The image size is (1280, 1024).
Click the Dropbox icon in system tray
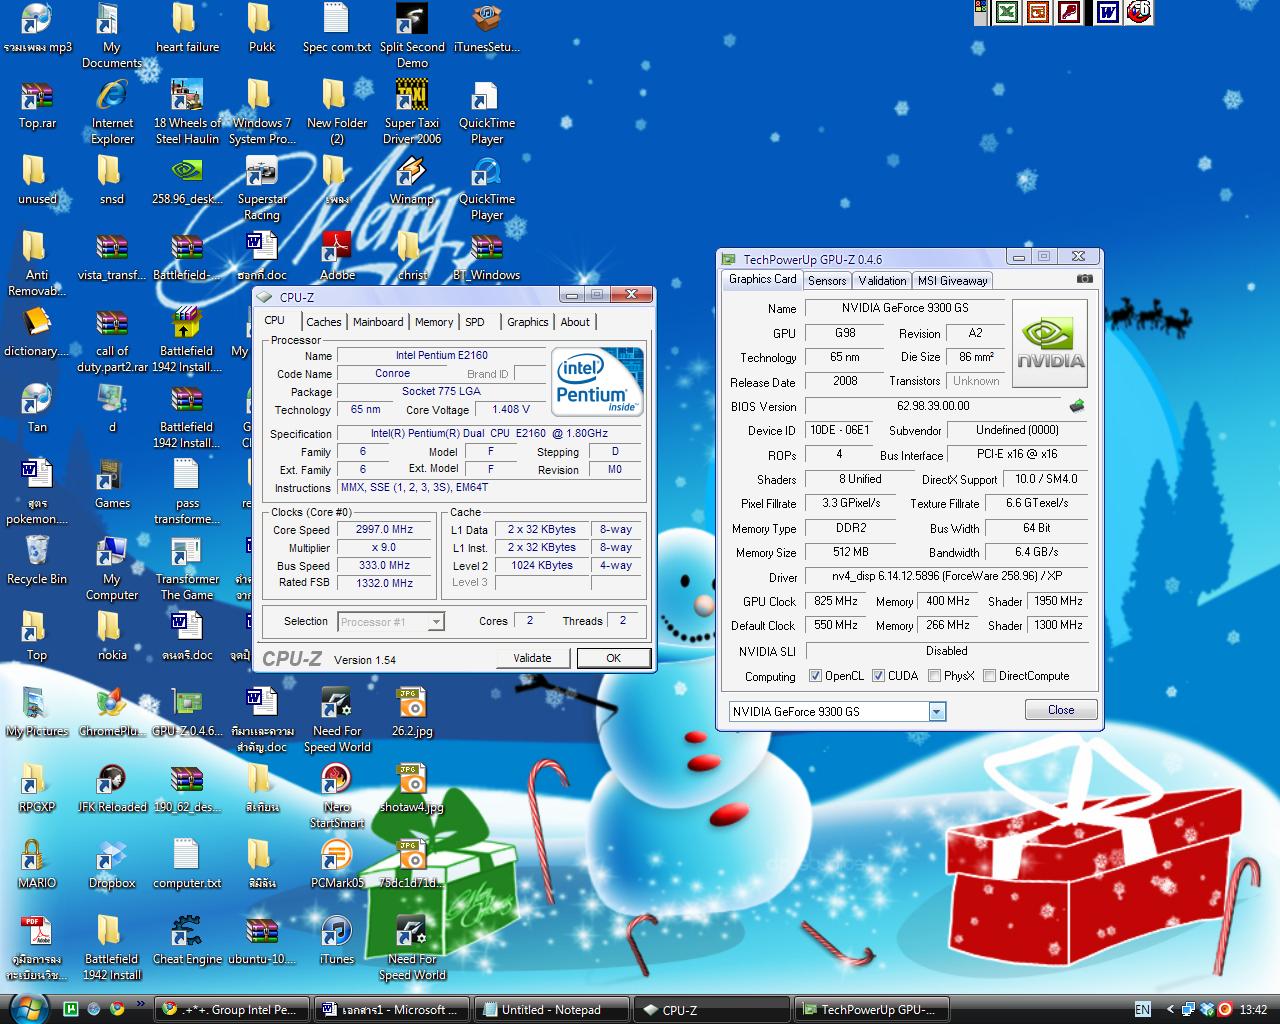point(1206,1009)
